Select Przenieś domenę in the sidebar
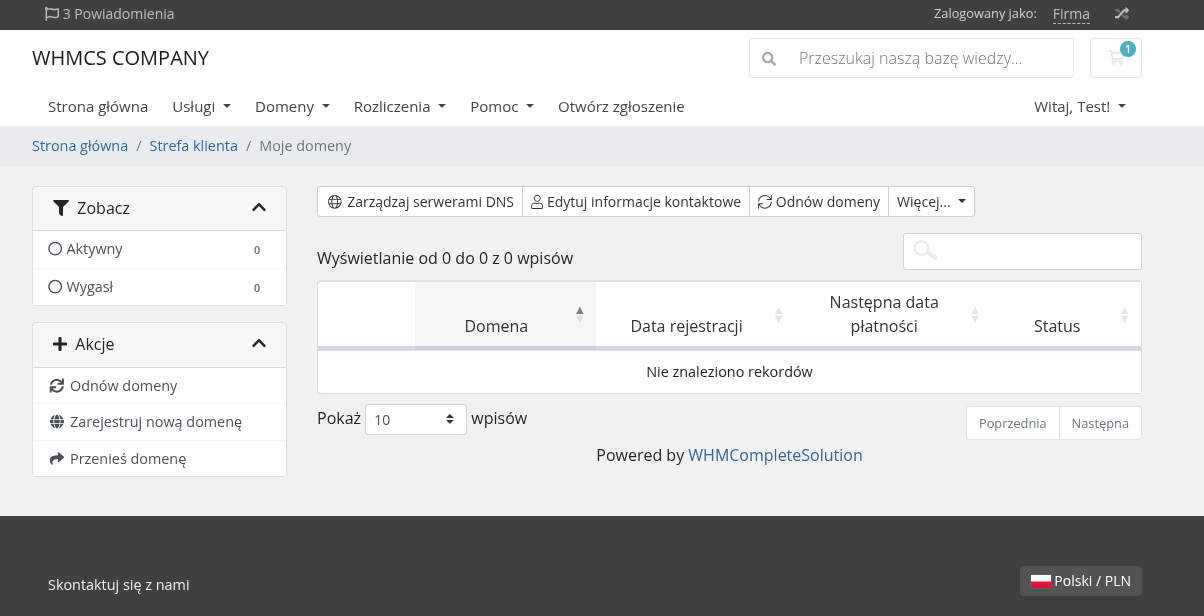Image resolution: width=1204 pixels, height=616 pixels. (x=127, y=459)
